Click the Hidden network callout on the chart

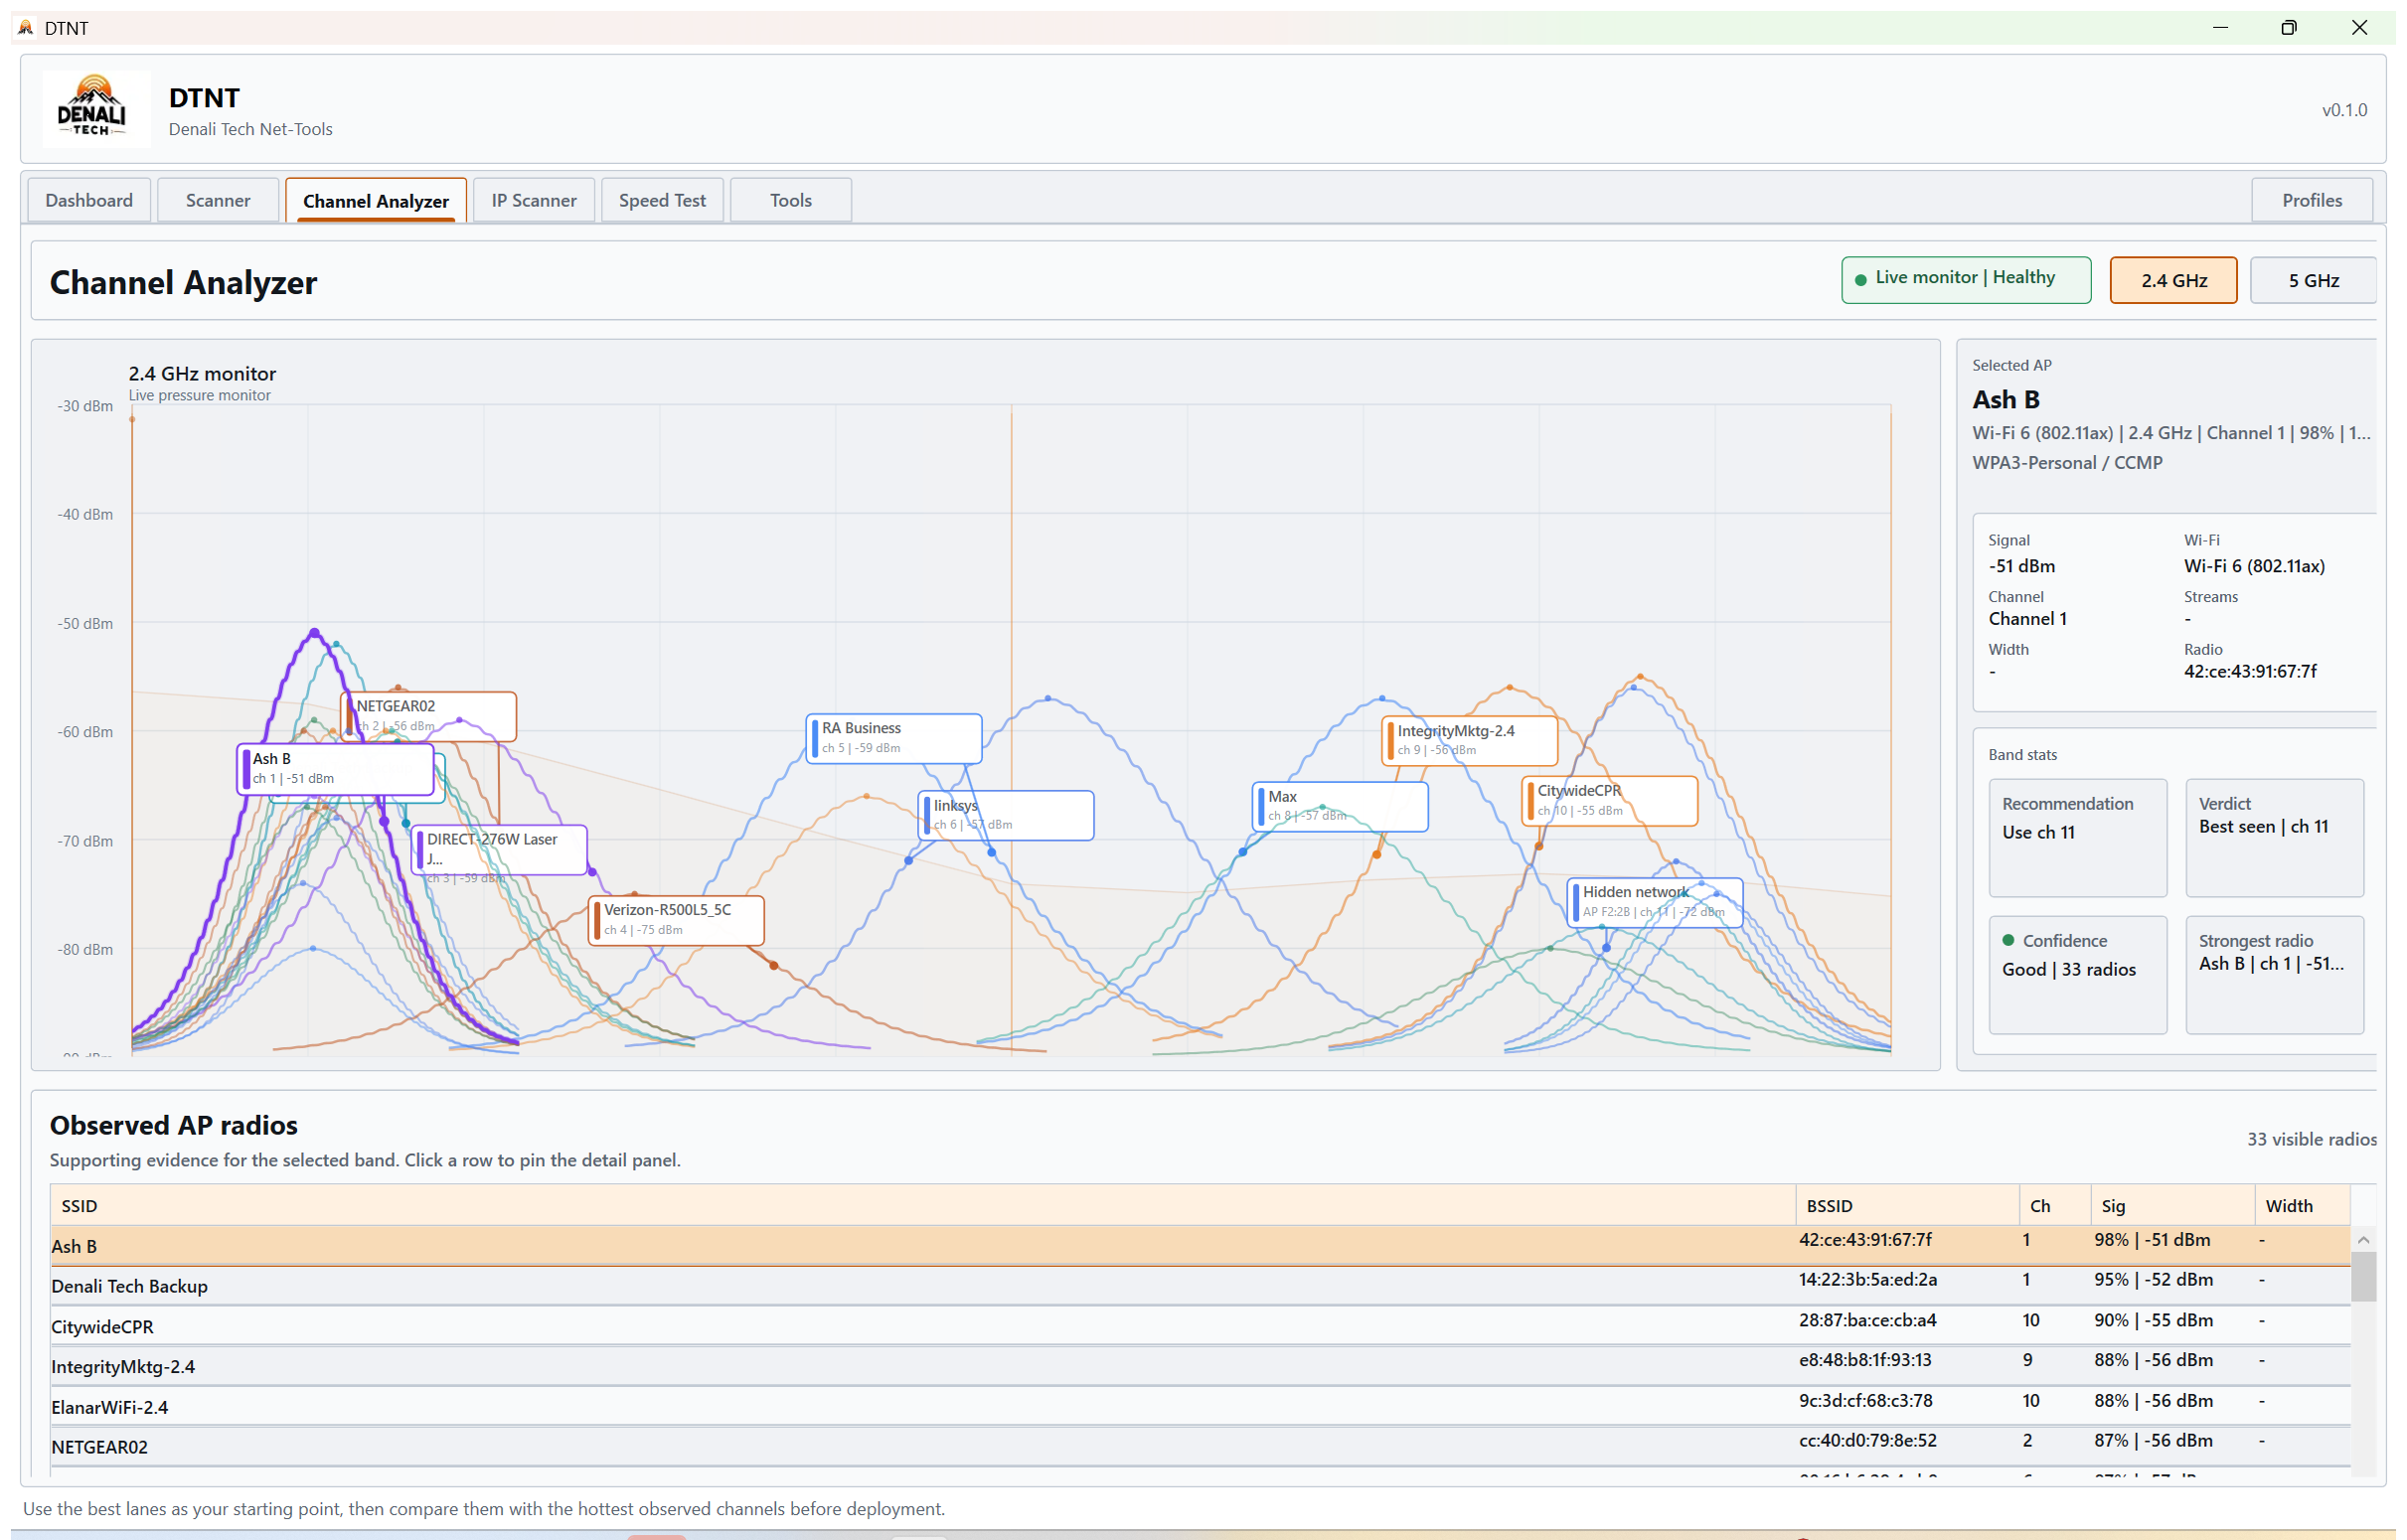(1653, 901)
